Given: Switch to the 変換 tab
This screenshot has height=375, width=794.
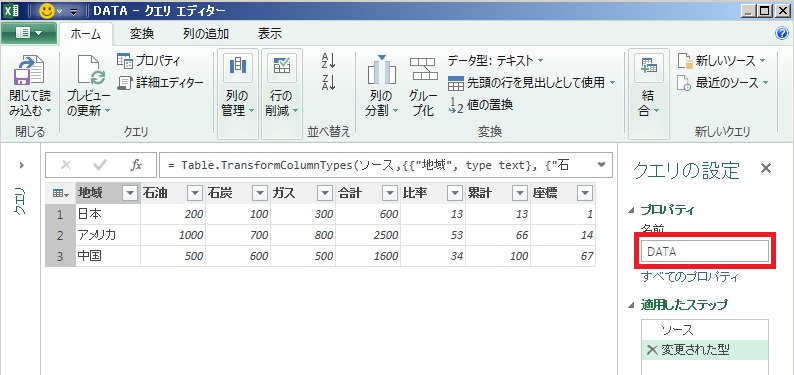Looking at the screenshot, I should (x=142, y=34).
